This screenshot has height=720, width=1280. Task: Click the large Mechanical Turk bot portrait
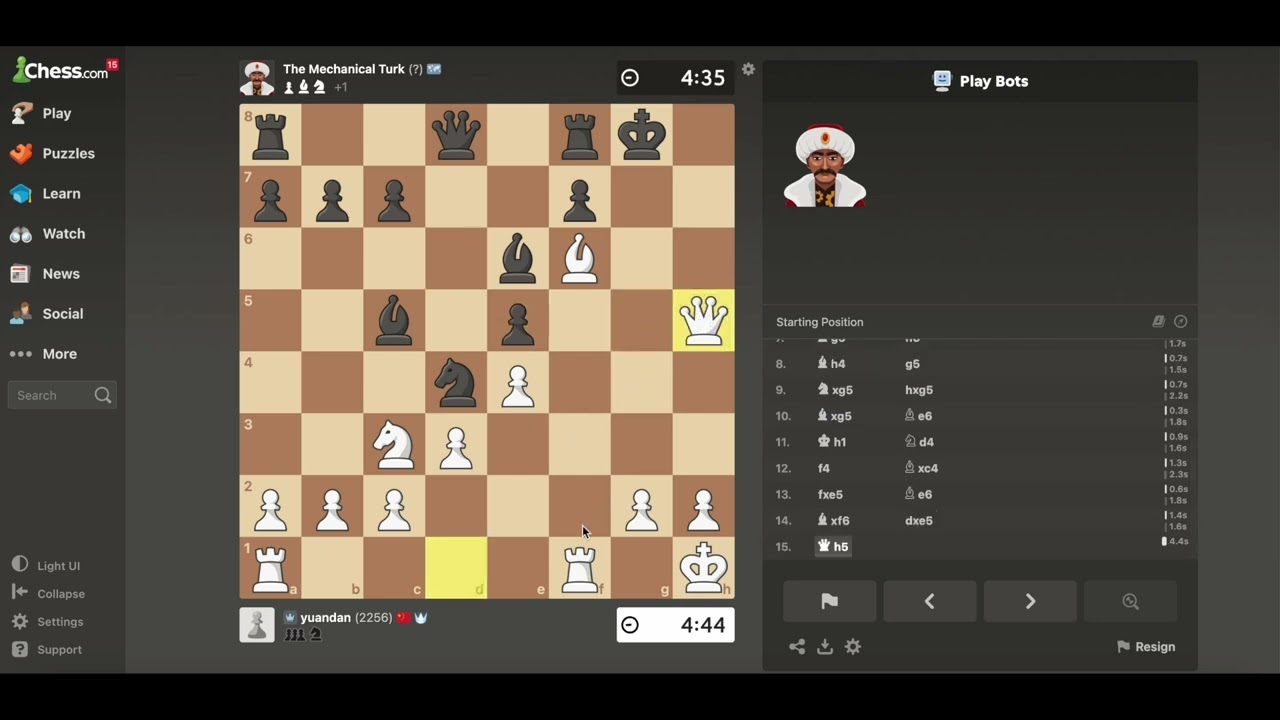click(x=825, y=167)
